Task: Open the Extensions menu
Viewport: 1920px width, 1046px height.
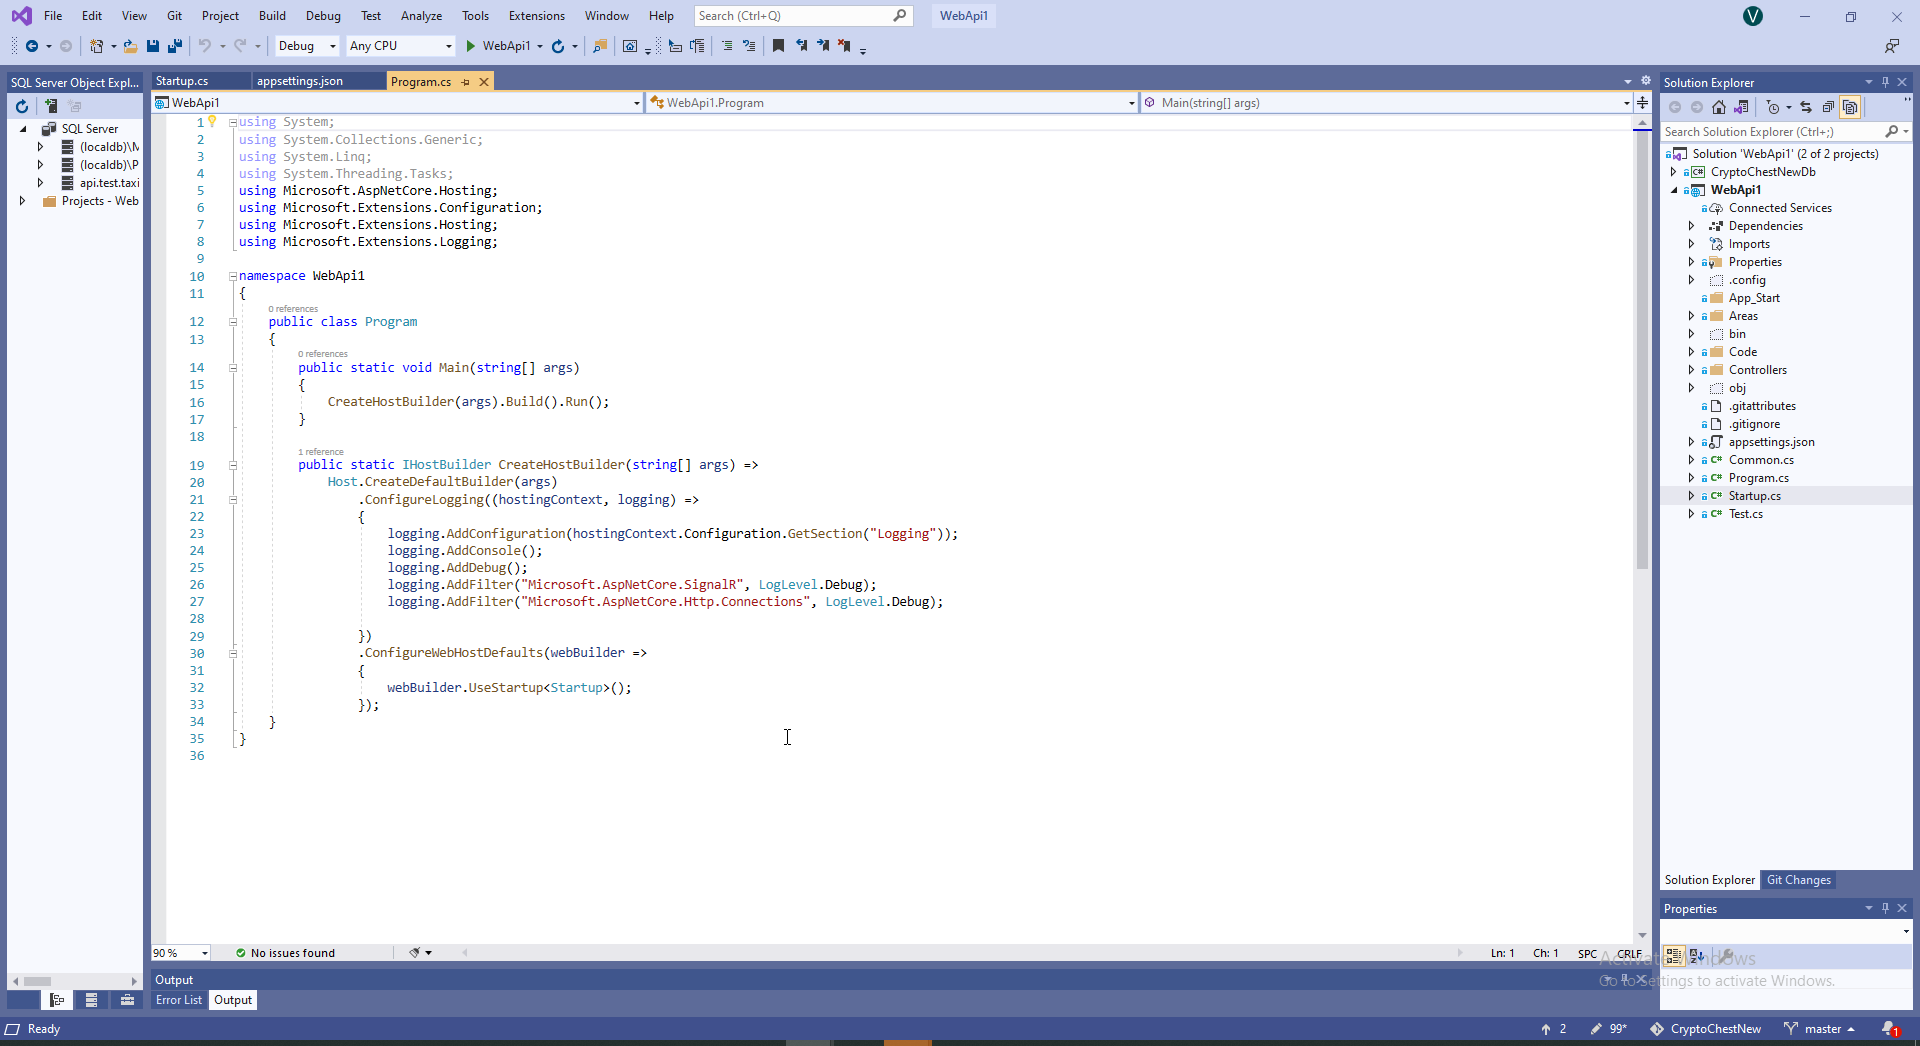Action: tap(537, 16)
